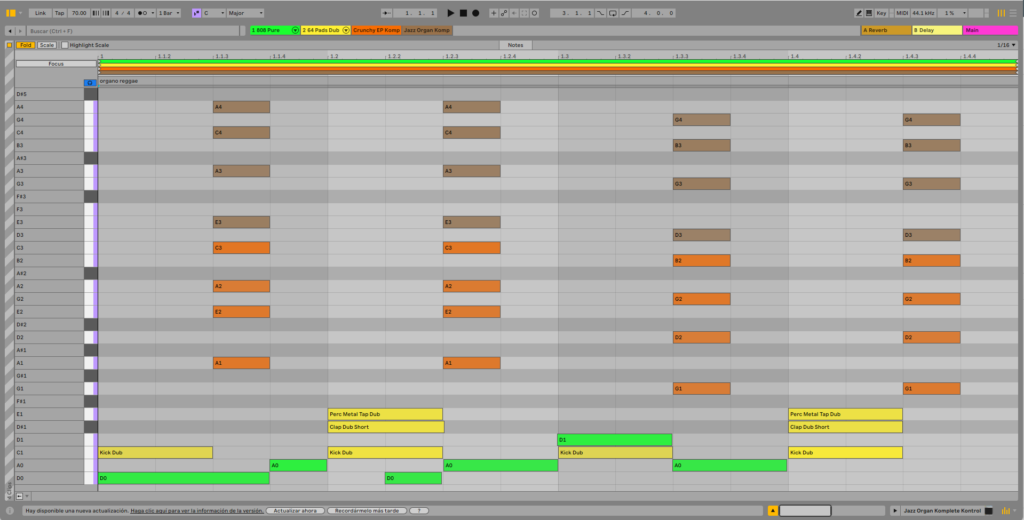Click the Buscar search field
The width and height of the screenshot is (1024, 520).
[x=133, y=31]
